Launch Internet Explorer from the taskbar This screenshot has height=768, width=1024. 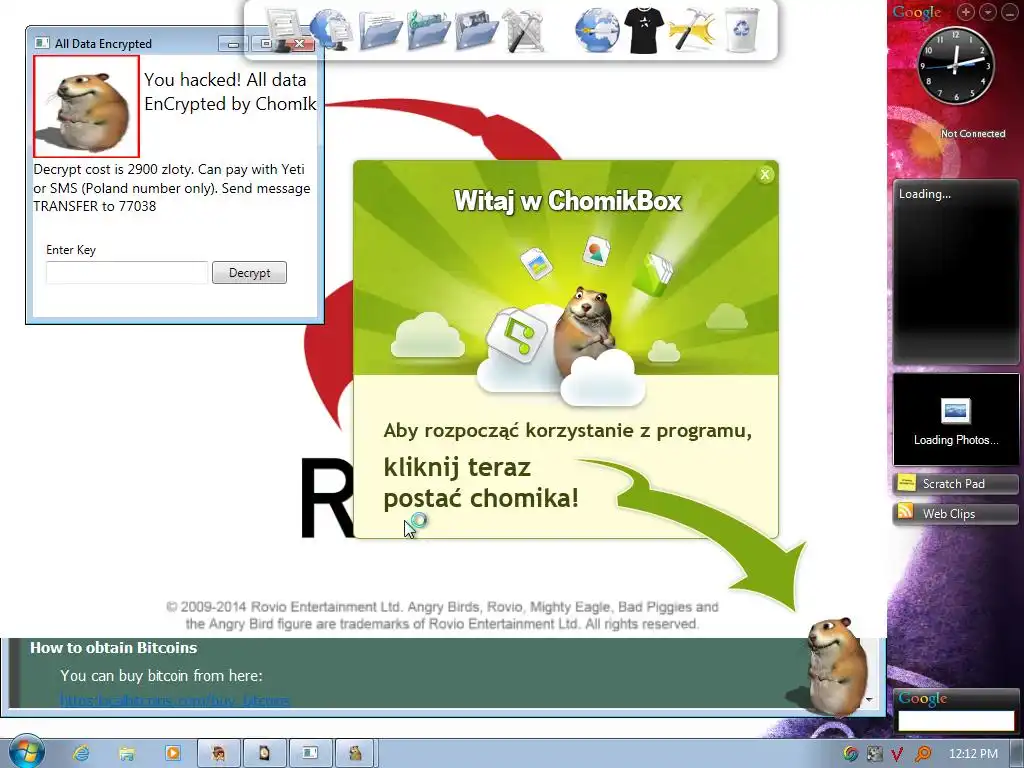coord(81,753)
